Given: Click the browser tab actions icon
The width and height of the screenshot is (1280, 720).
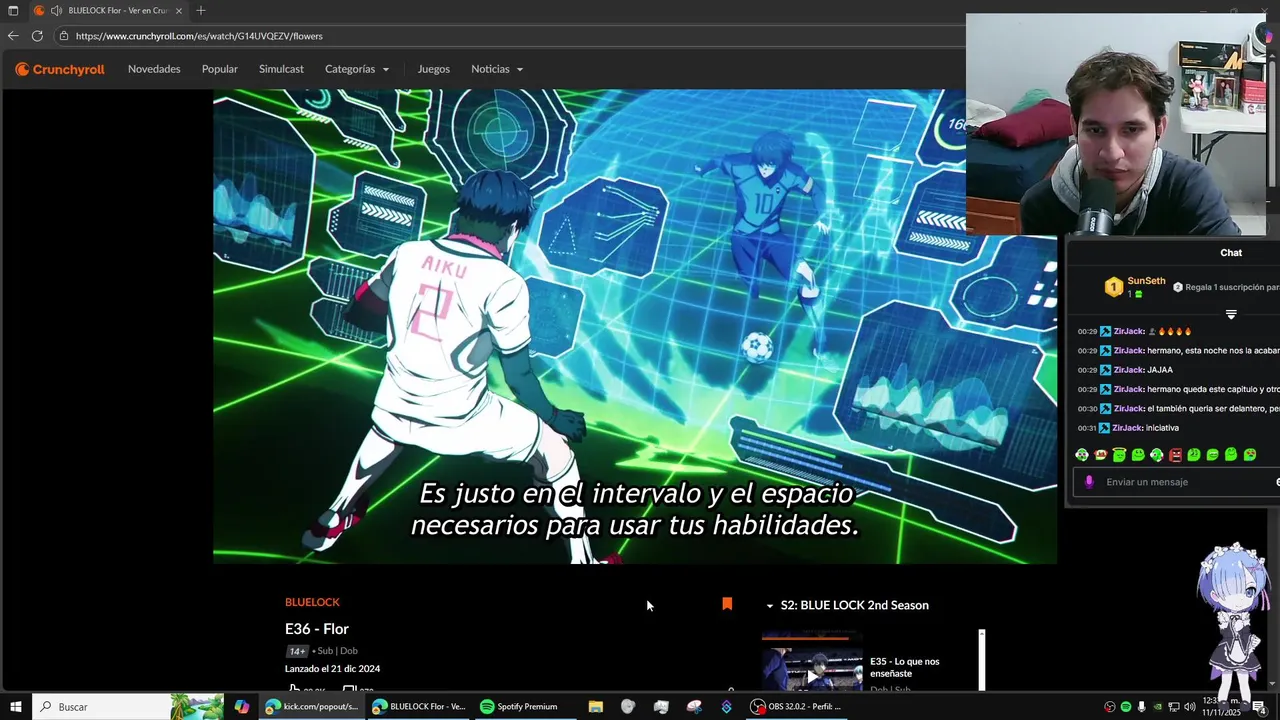Looking at the screenshot, I should coord(13,10).
